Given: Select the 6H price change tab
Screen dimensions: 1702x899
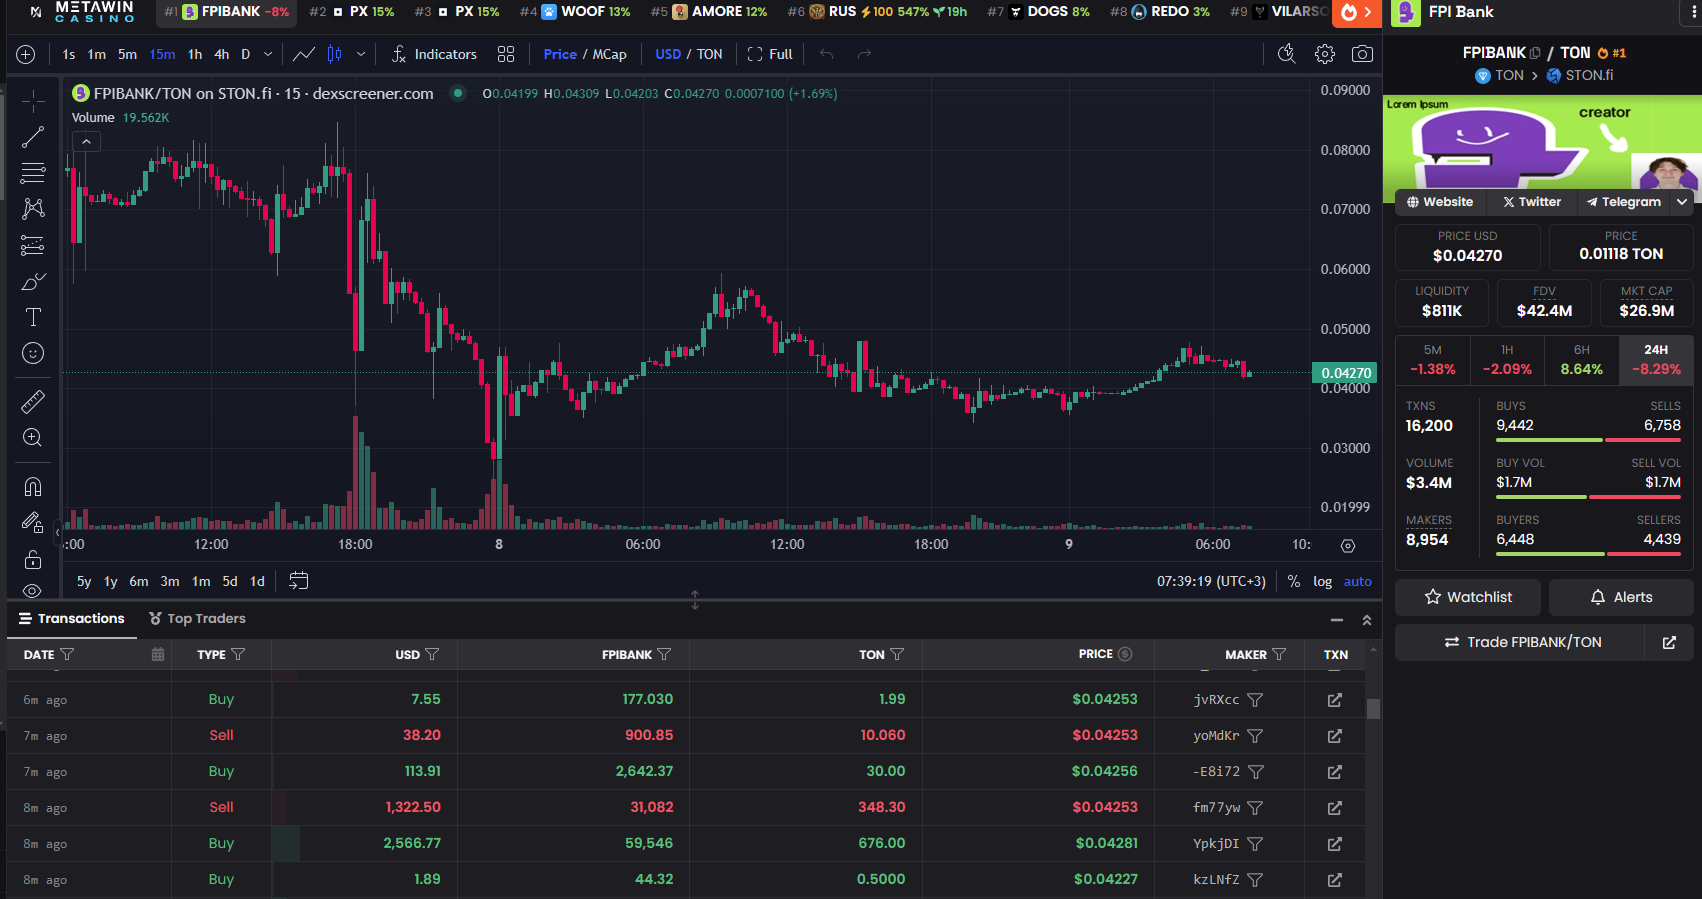Looking at the screenshot, I should click(x=1582, y=360).
